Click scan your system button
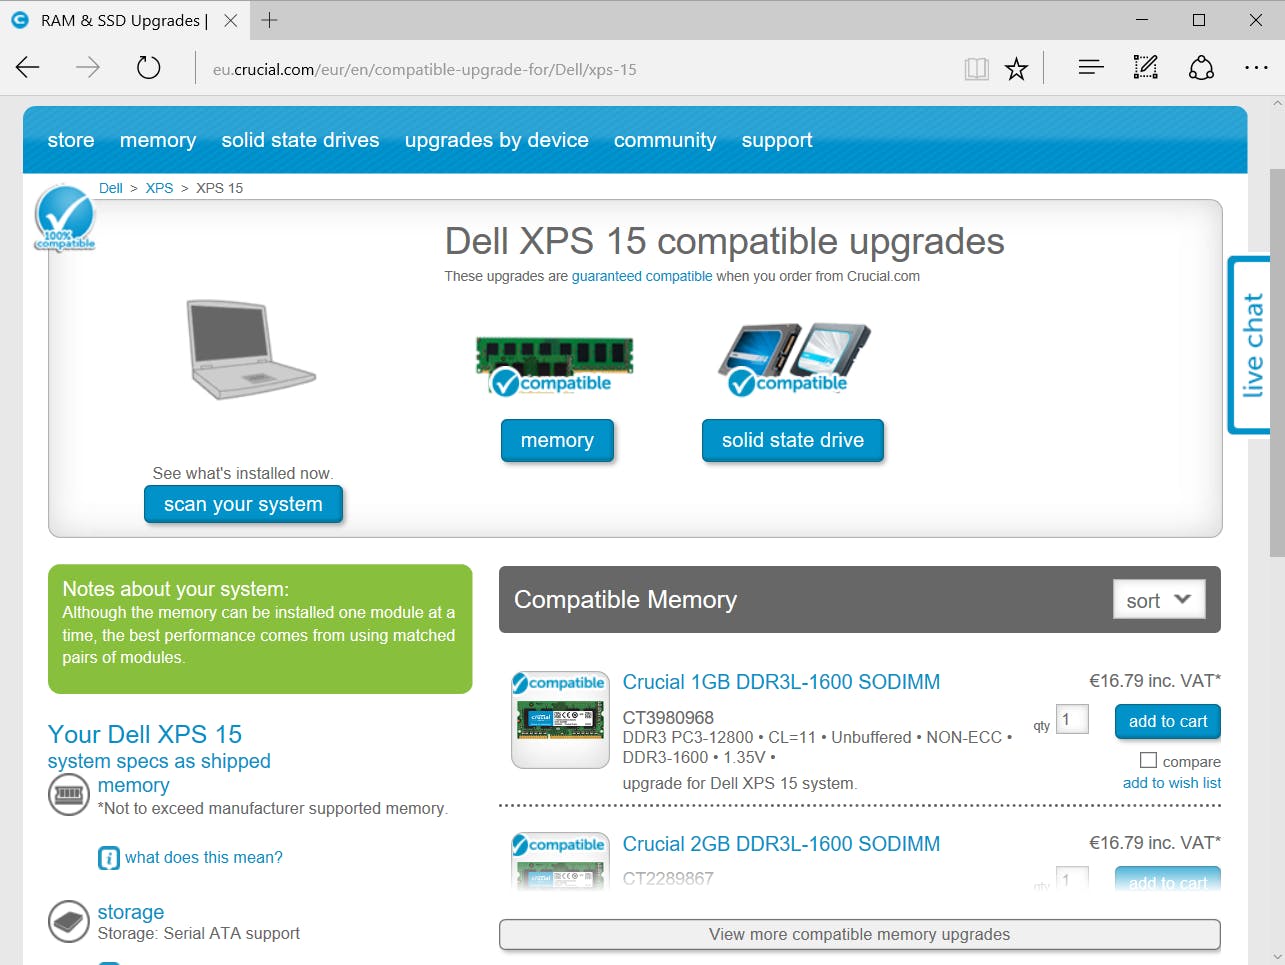This screenshot has height=965, width=1285. [x=243, y=504]
